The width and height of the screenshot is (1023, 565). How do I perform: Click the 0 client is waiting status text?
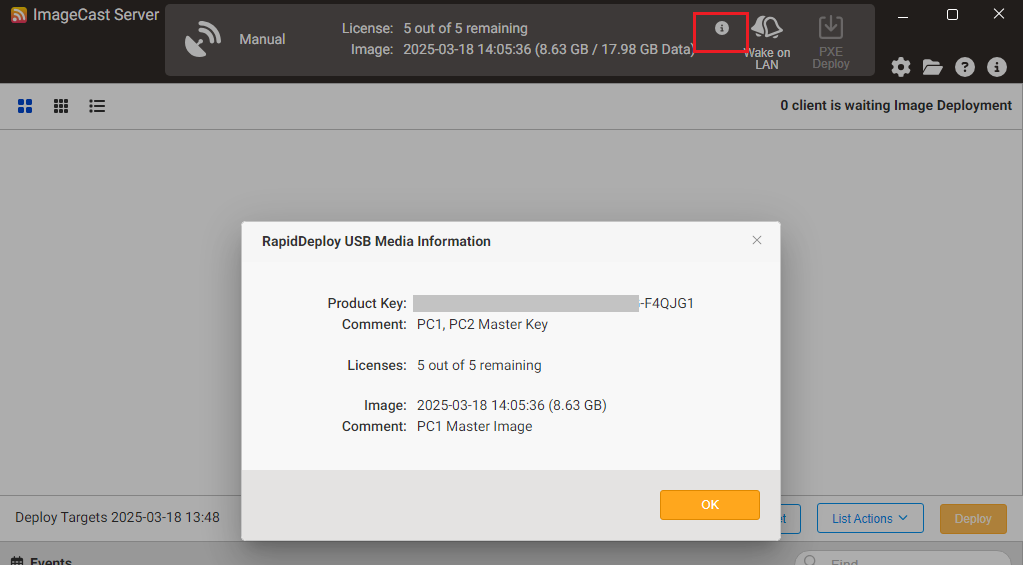pyautogui.click(x=896, y=106)
